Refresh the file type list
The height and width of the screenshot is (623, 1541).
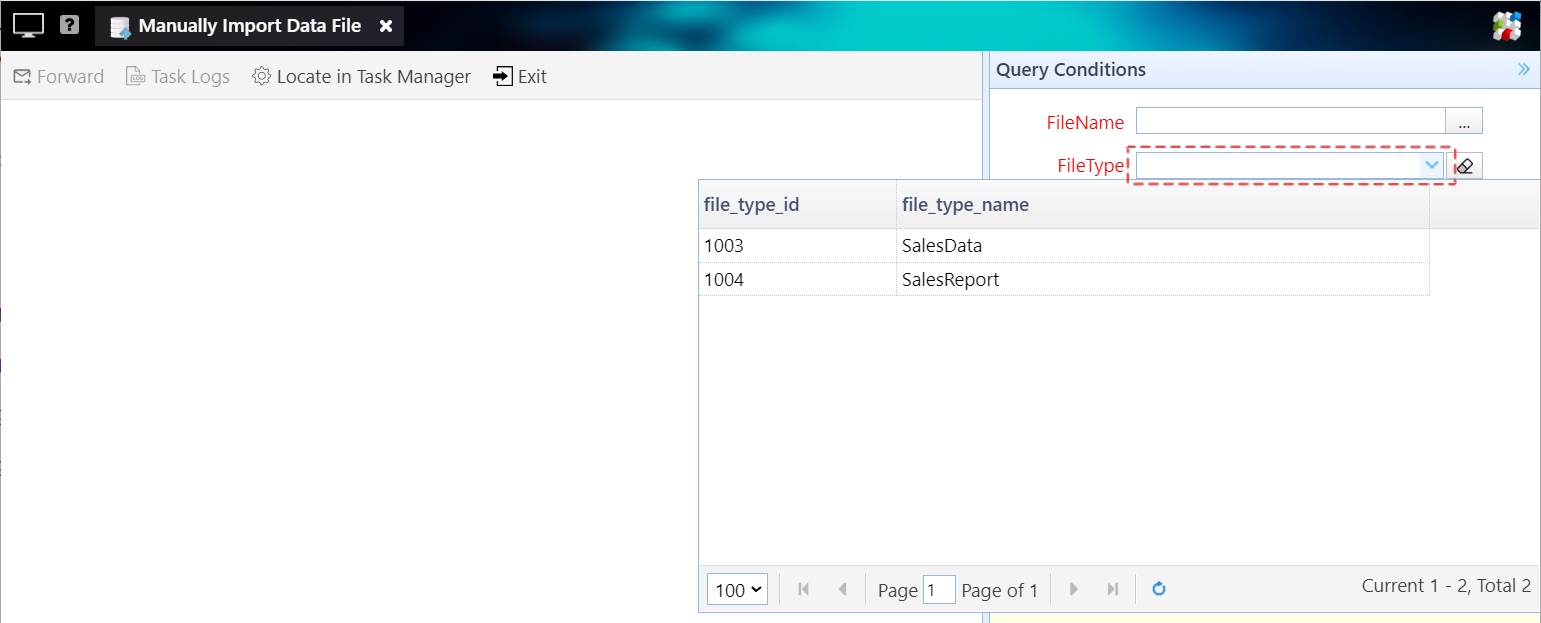1159,589
